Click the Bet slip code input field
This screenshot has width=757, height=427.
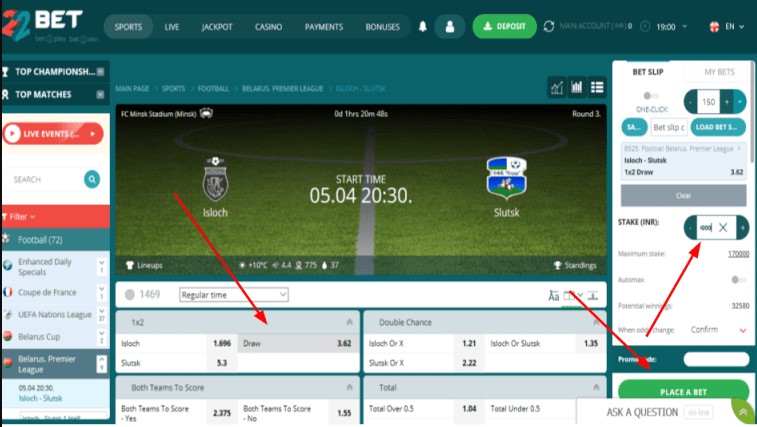669,127
